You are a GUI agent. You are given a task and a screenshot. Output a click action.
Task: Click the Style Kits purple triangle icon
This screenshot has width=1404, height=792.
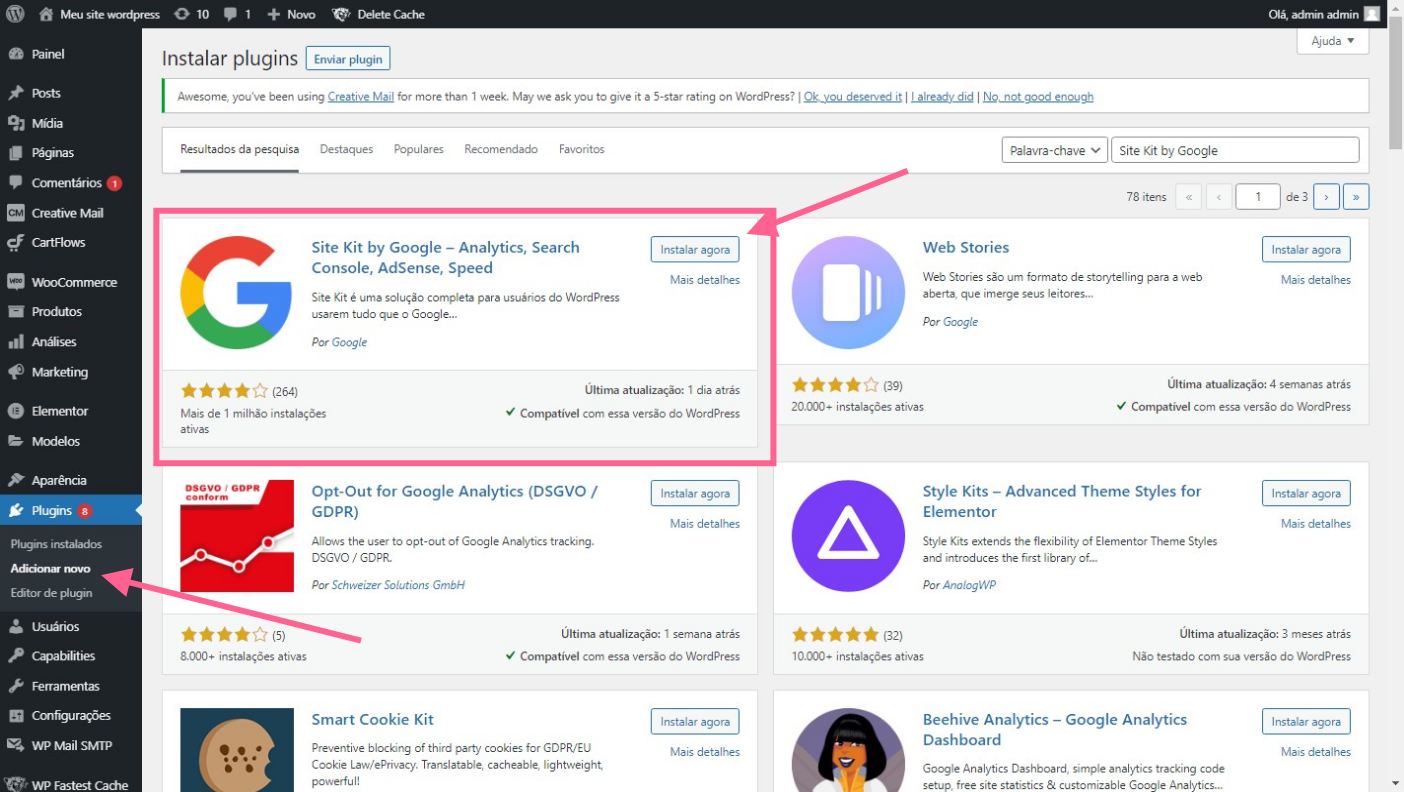click(x=848, y=537)
